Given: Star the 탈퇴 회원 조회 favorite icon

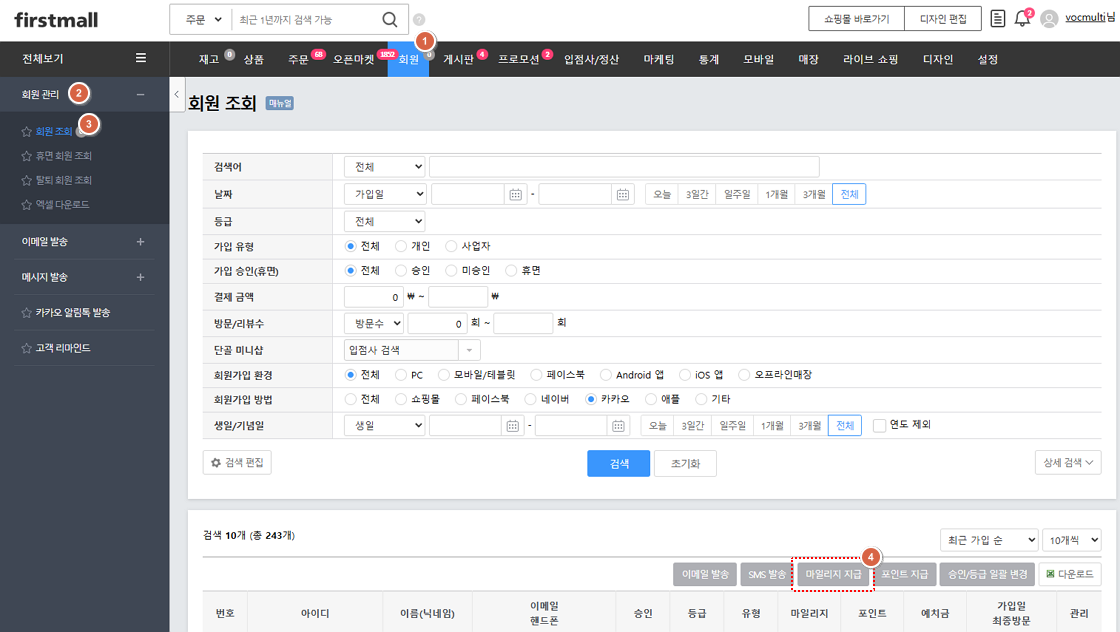Looking at the screenshot, I should click(x=26, y=180).
